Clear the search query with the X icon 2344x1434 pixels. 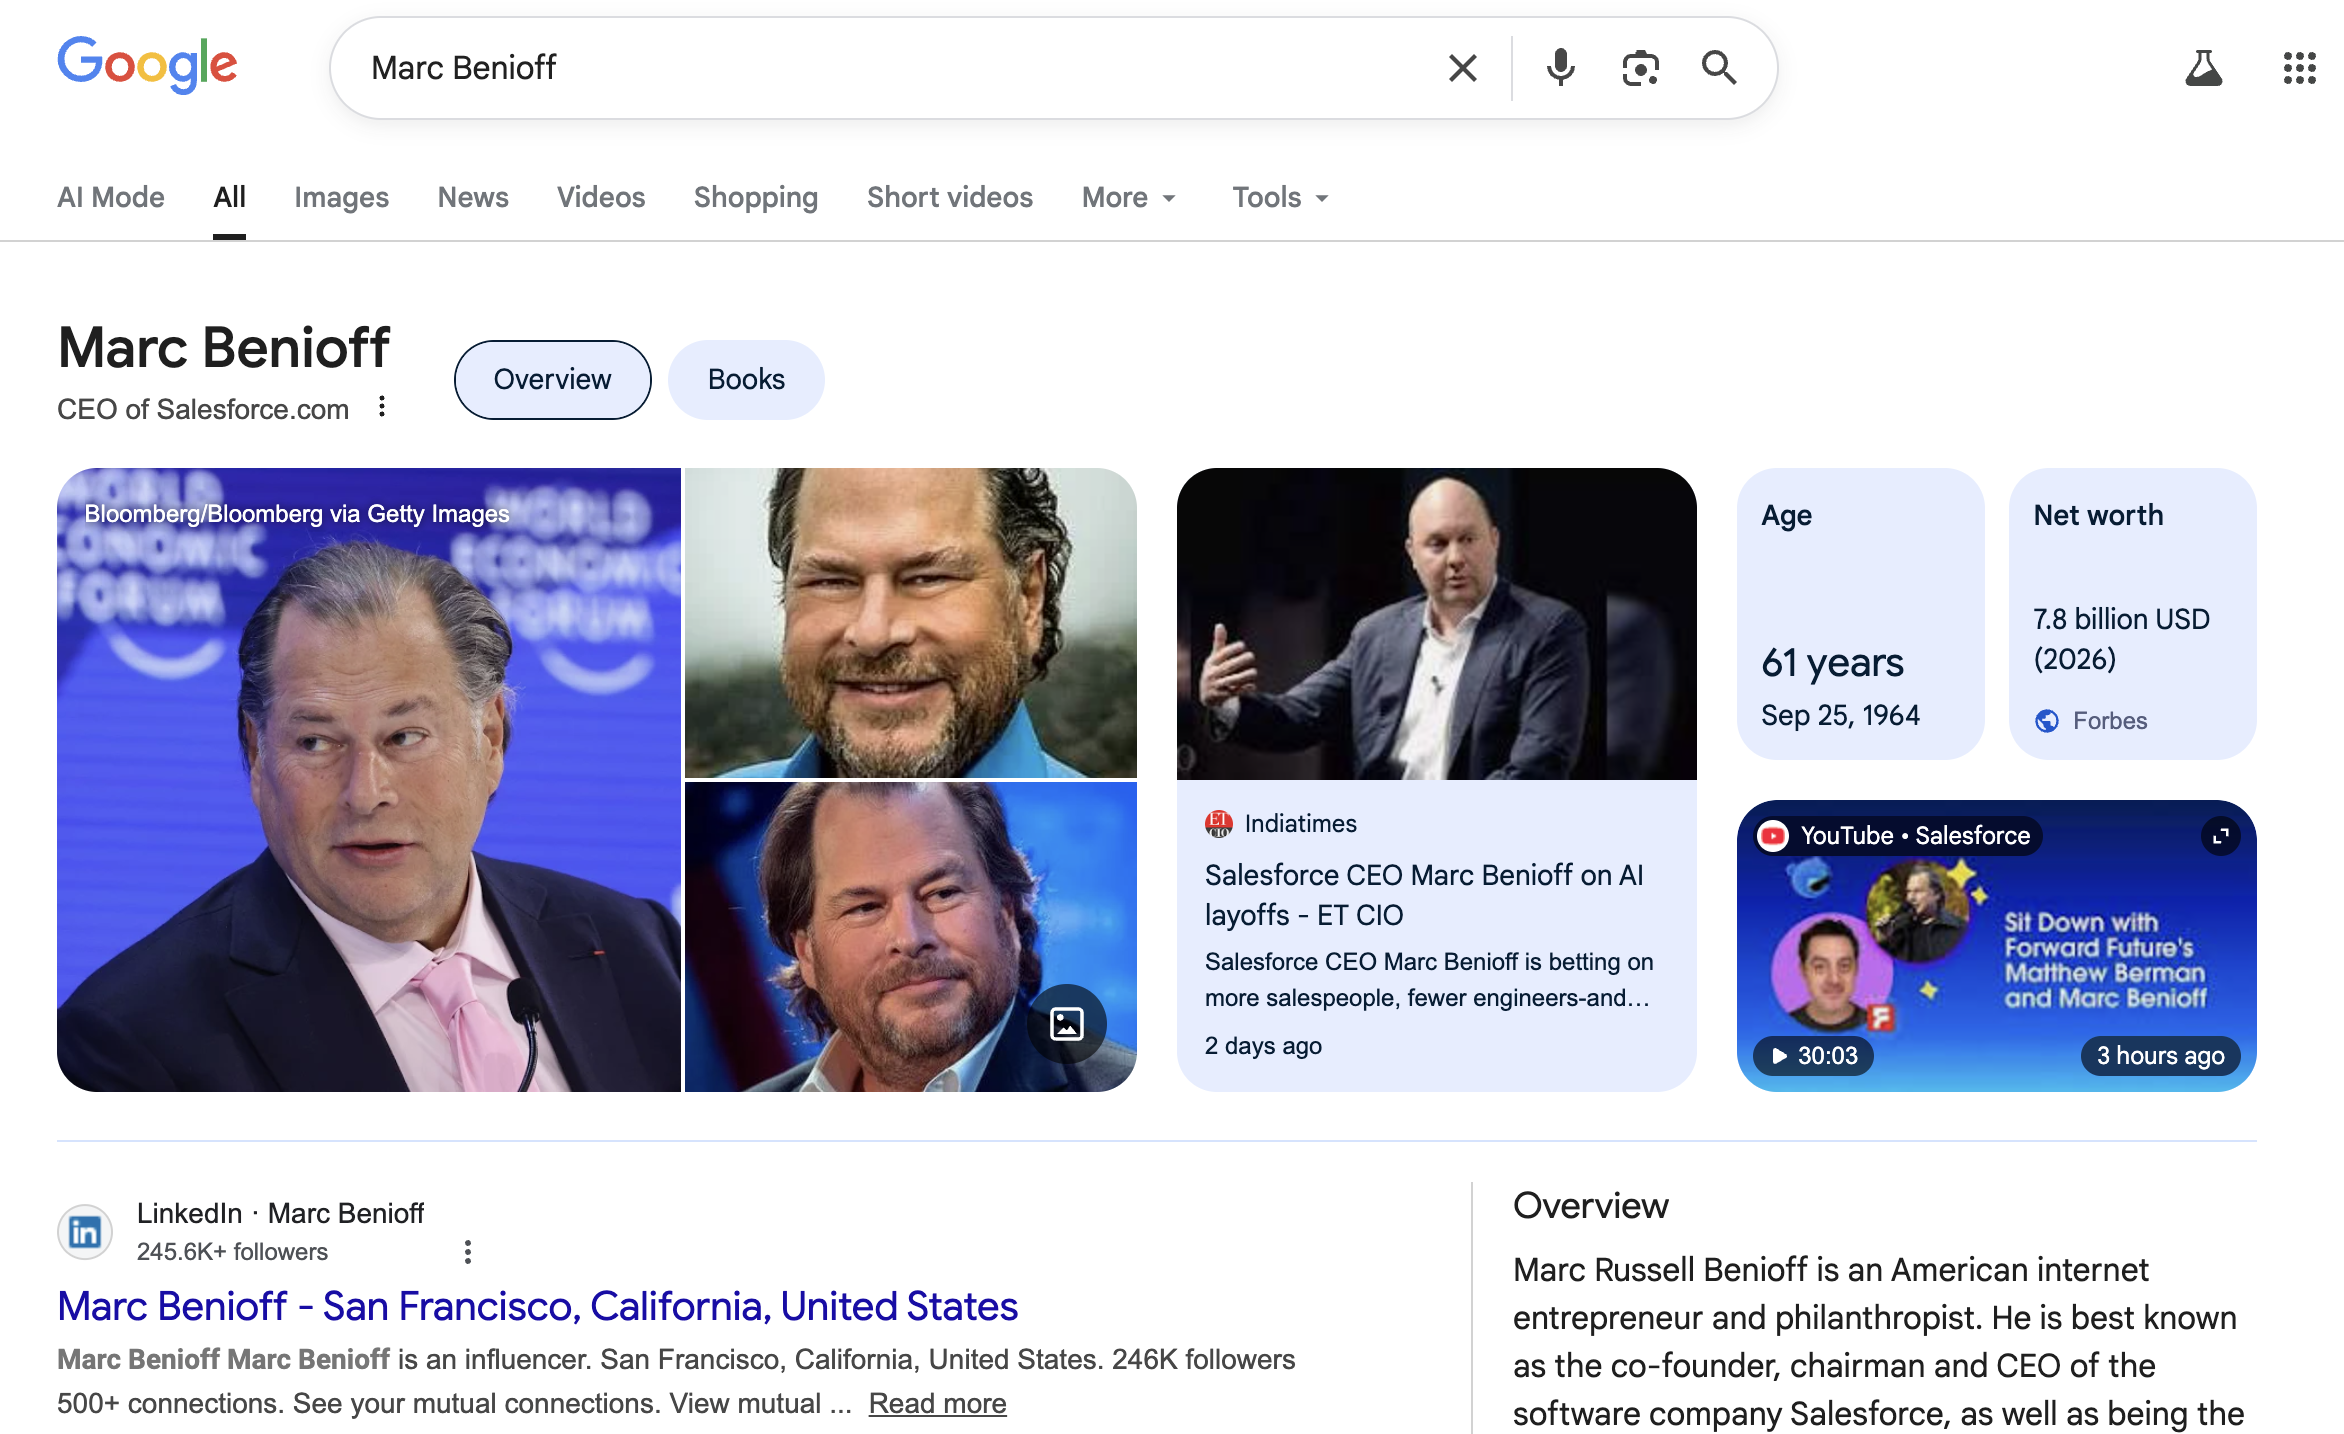click(x=1462, y=67)
